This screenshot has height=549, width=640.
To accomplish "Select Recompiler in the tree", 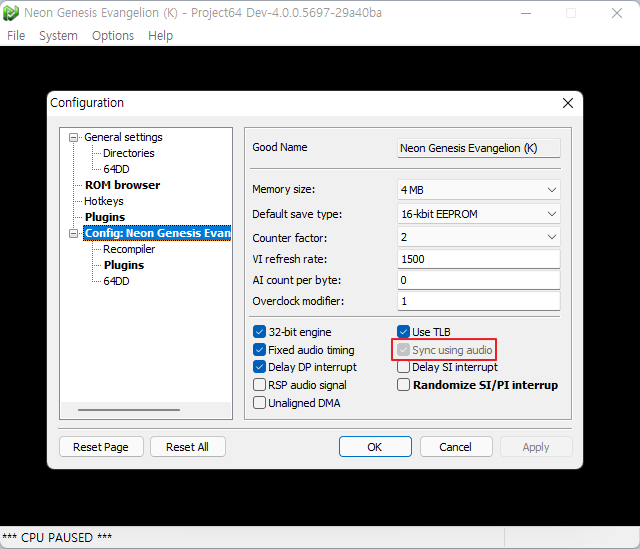I will click(x=129, y=249).
